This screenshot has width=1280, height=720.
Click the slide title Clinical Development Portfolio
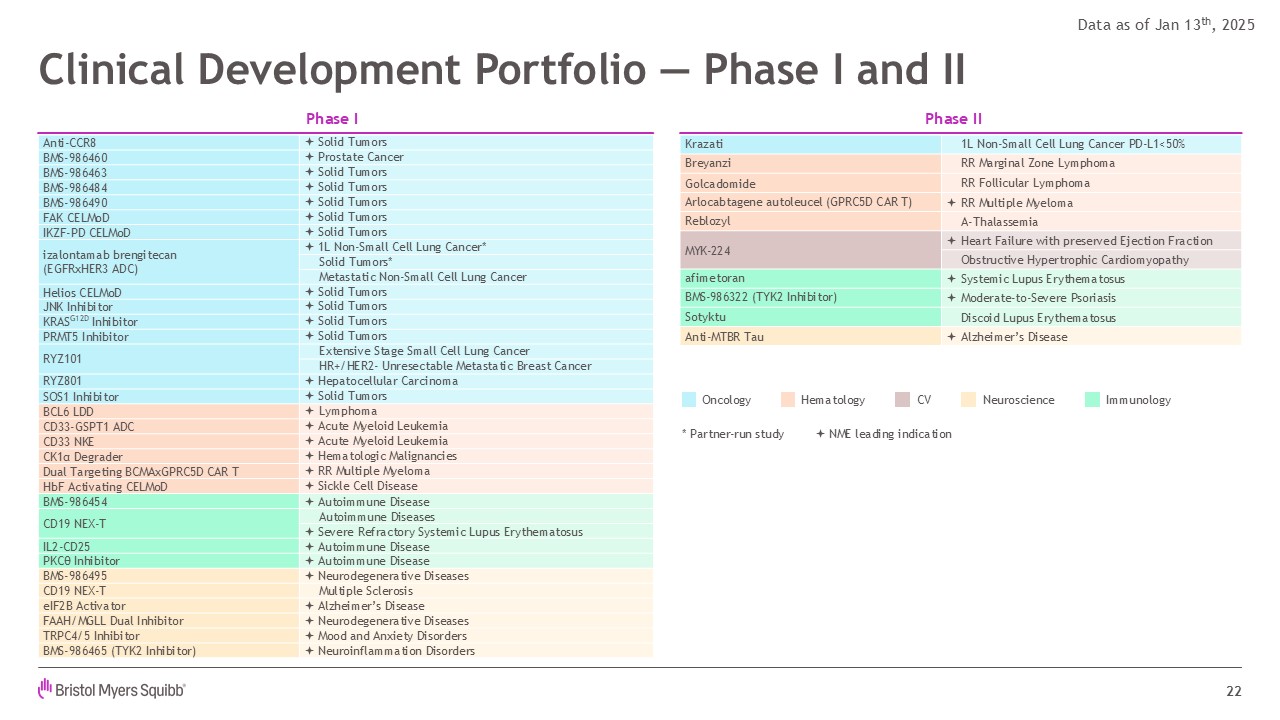tap(501, 69)
